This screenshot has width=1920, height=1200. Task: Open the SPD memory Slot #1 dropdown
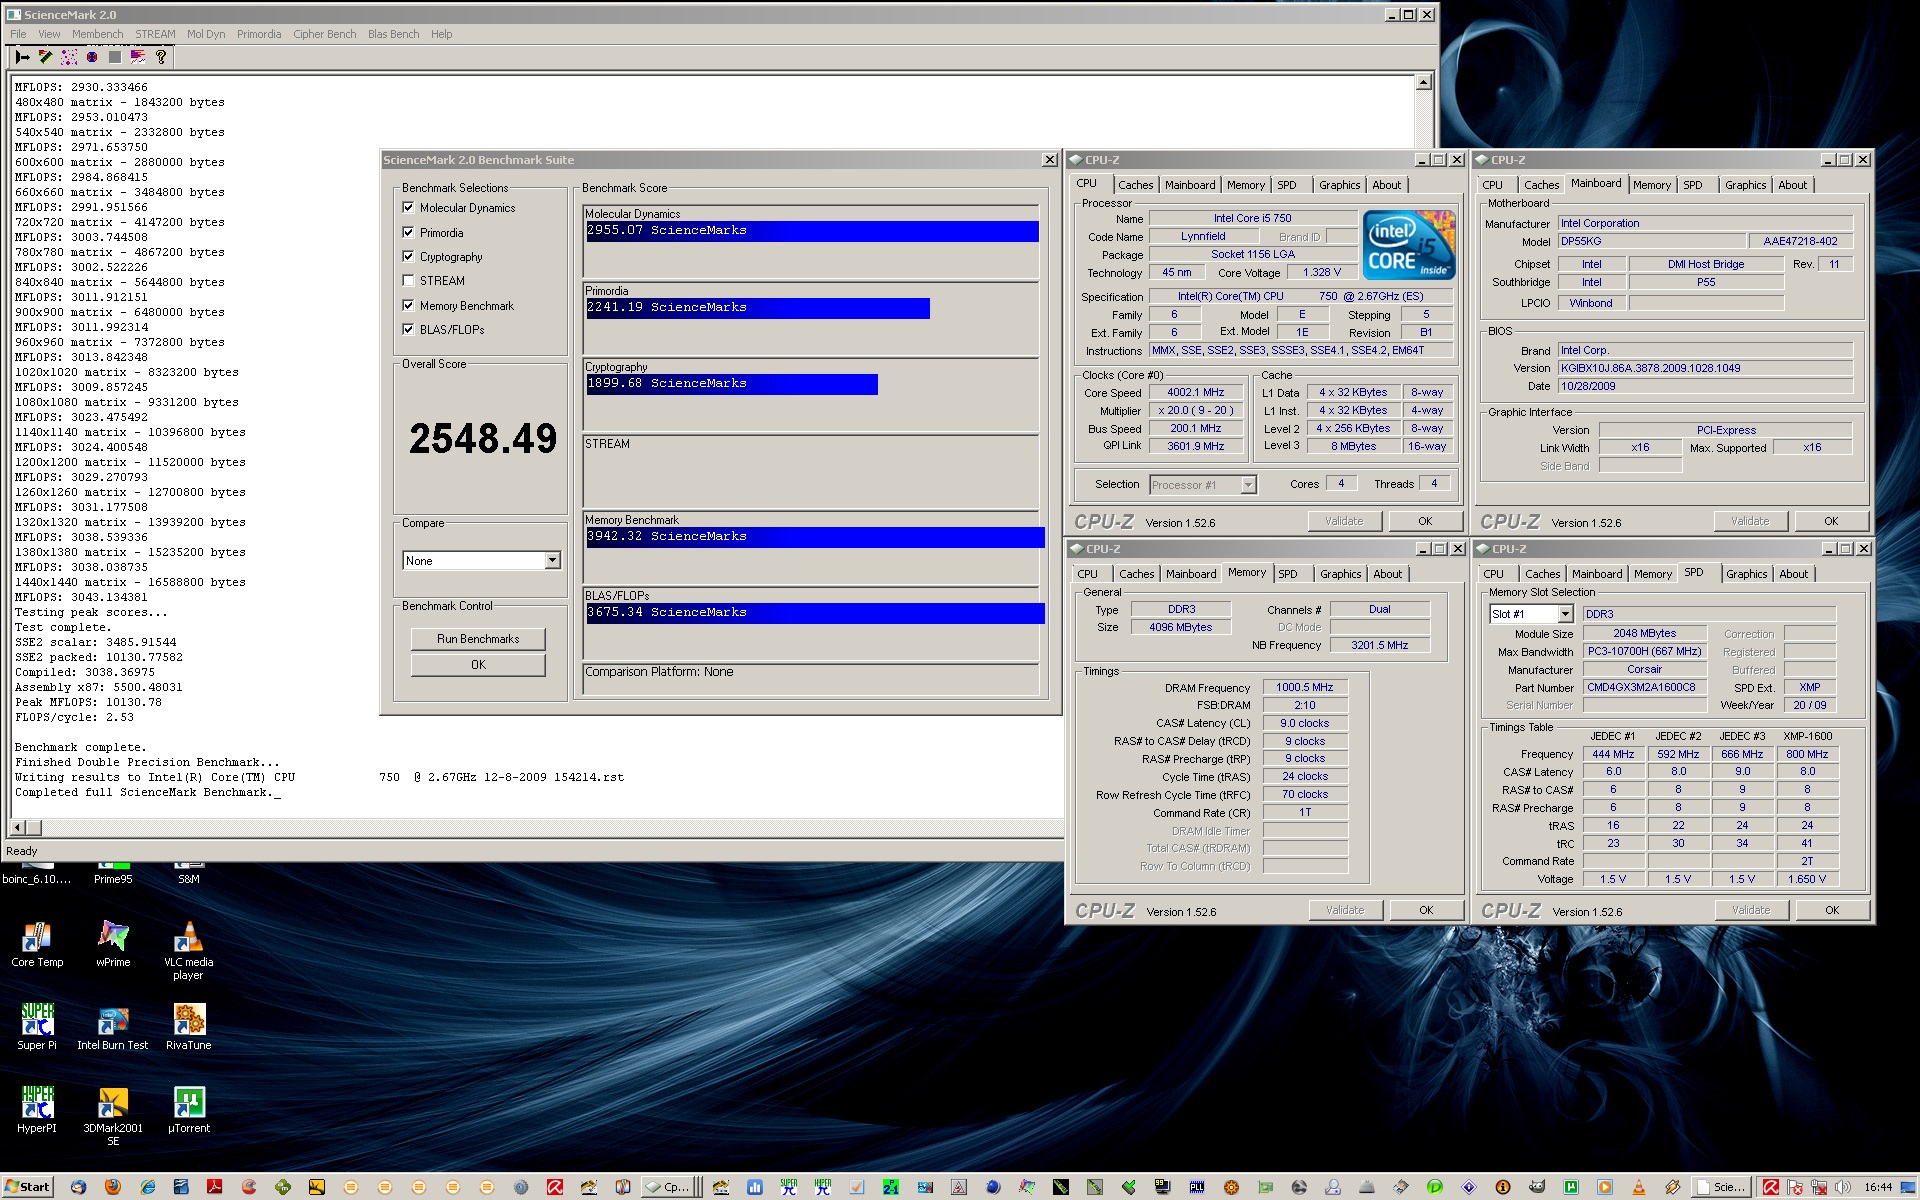(x=1565, y=614)
